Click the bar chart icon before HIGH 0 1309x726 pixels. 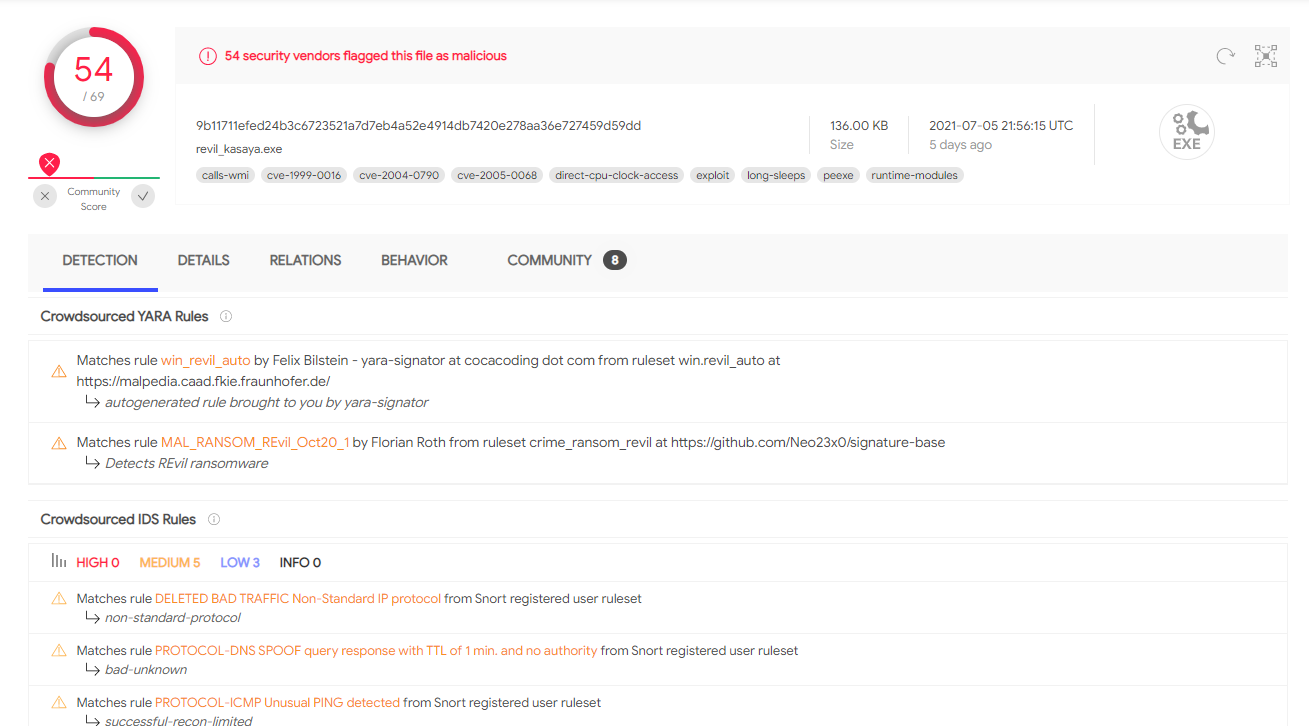point(59,562)
